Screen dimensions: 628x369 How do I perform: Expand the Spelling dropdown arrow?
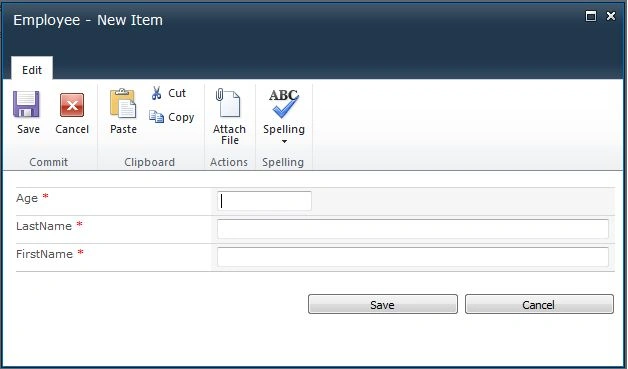click(284, 141)
